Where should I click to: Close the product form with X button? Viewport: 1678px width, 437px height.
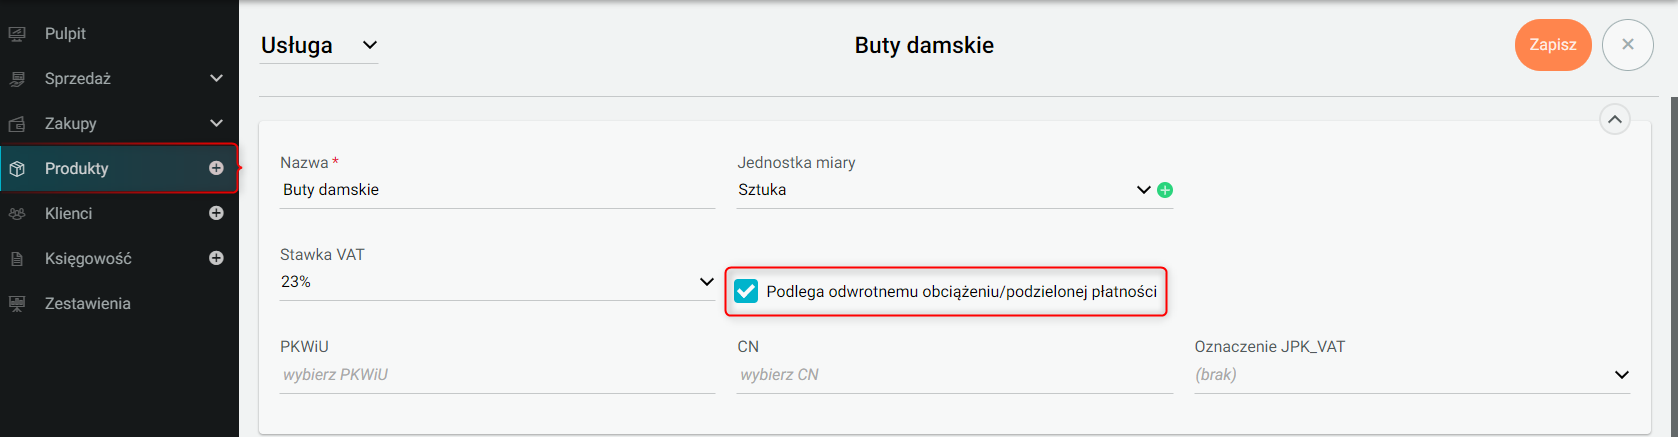(1627, 45)
